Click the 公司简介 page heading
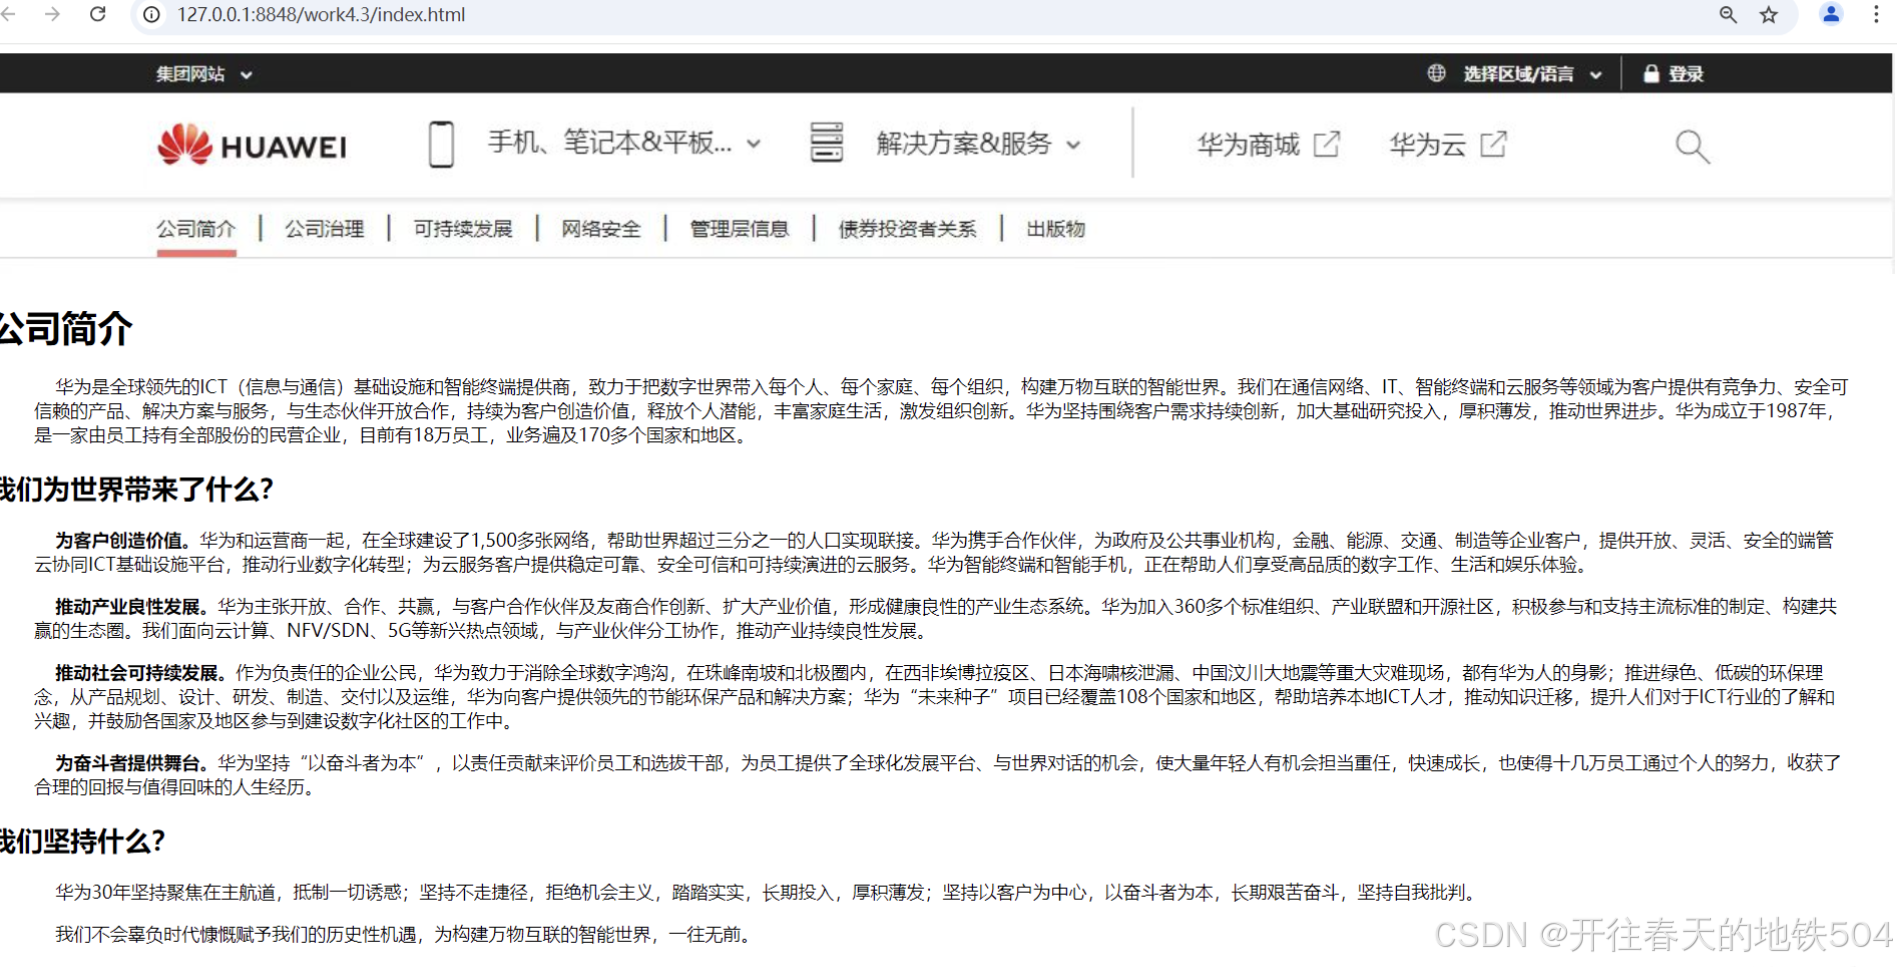Screen dimensions: 1897x967 coord(66,328)
